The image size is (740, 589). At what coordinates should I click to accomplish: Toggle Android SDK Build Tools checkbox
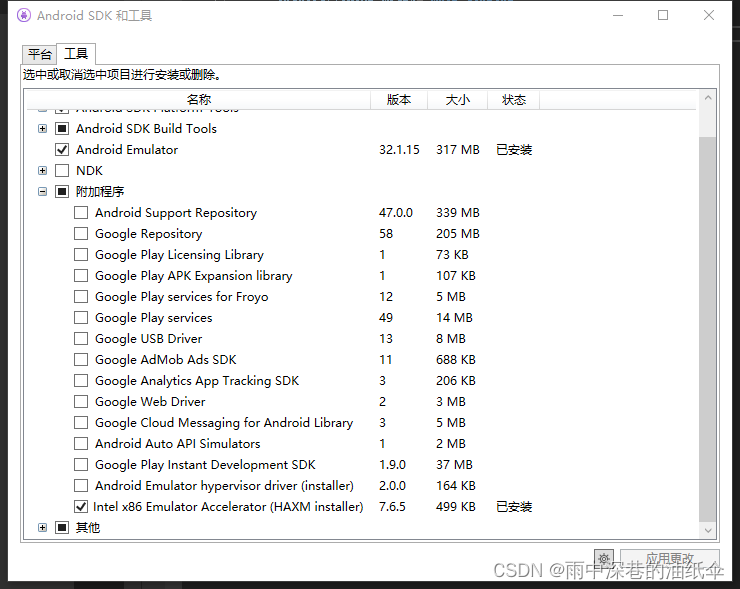click(62, 128)
